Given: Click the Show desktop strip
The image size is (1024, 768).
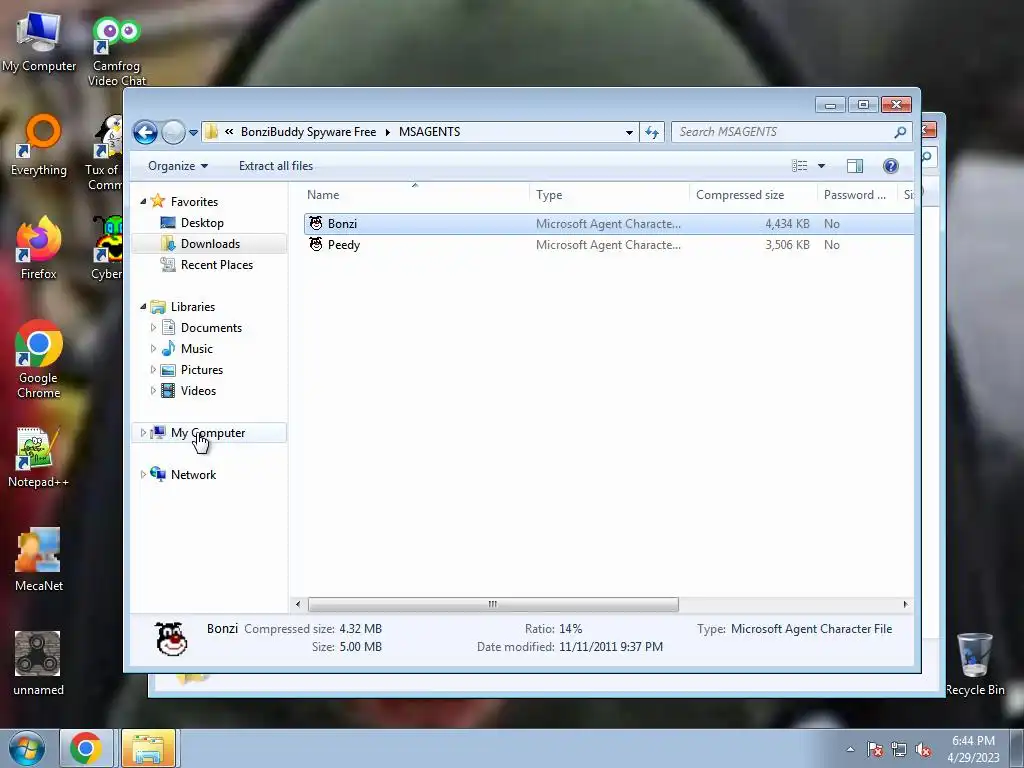Looking at the screenshot, I should 1017,748.
